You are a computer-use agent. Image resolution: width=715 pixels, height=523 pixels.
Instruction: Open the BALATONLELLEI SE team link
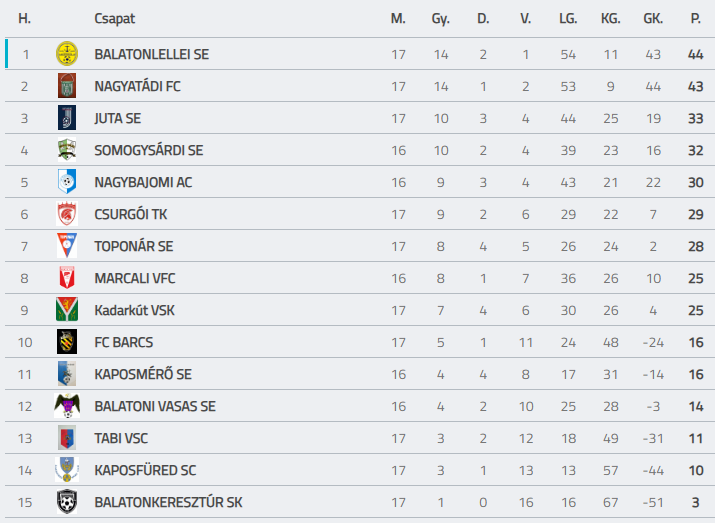click(151, 54)
